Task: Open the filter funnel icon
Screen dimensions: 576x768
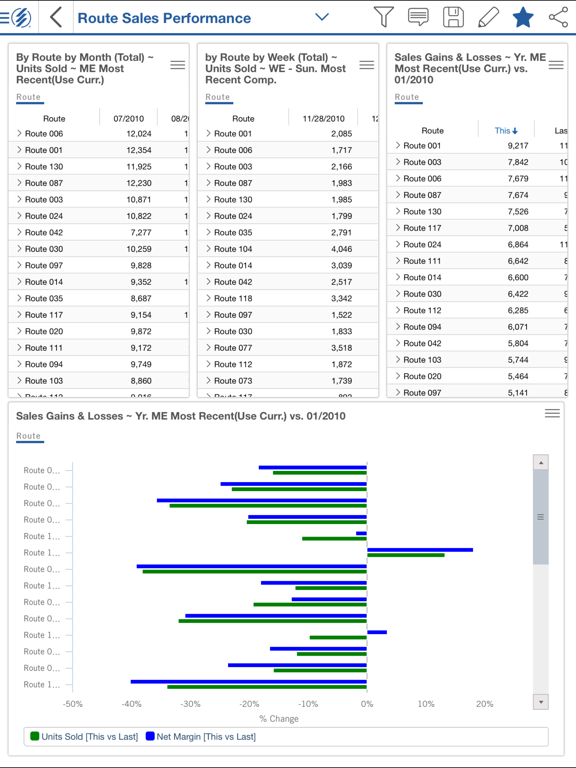Action: 384,17
